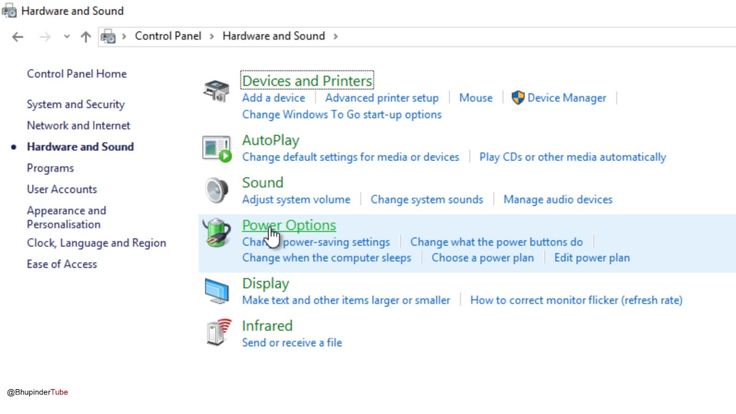Click the Sound speaker icon
The image size is (736, 414).
pyautogui.click(x=217, y=190)
